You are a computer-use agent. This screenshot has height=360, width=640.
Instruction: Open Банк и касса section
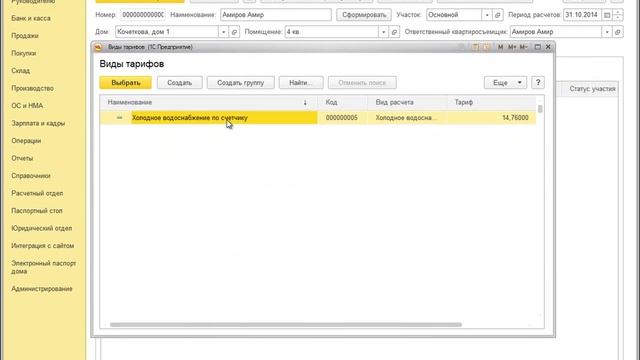pos(31,18)
